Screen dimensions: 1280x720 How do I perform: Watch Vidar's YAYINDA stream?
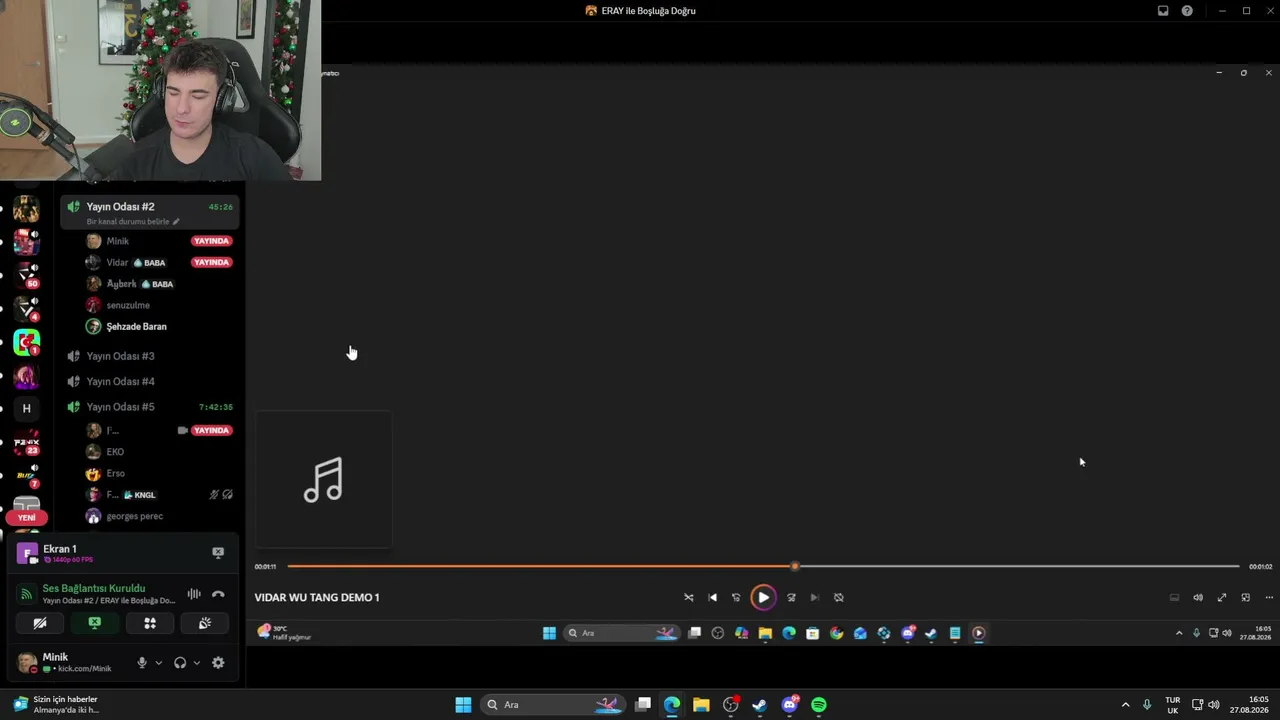coord(211,262)
